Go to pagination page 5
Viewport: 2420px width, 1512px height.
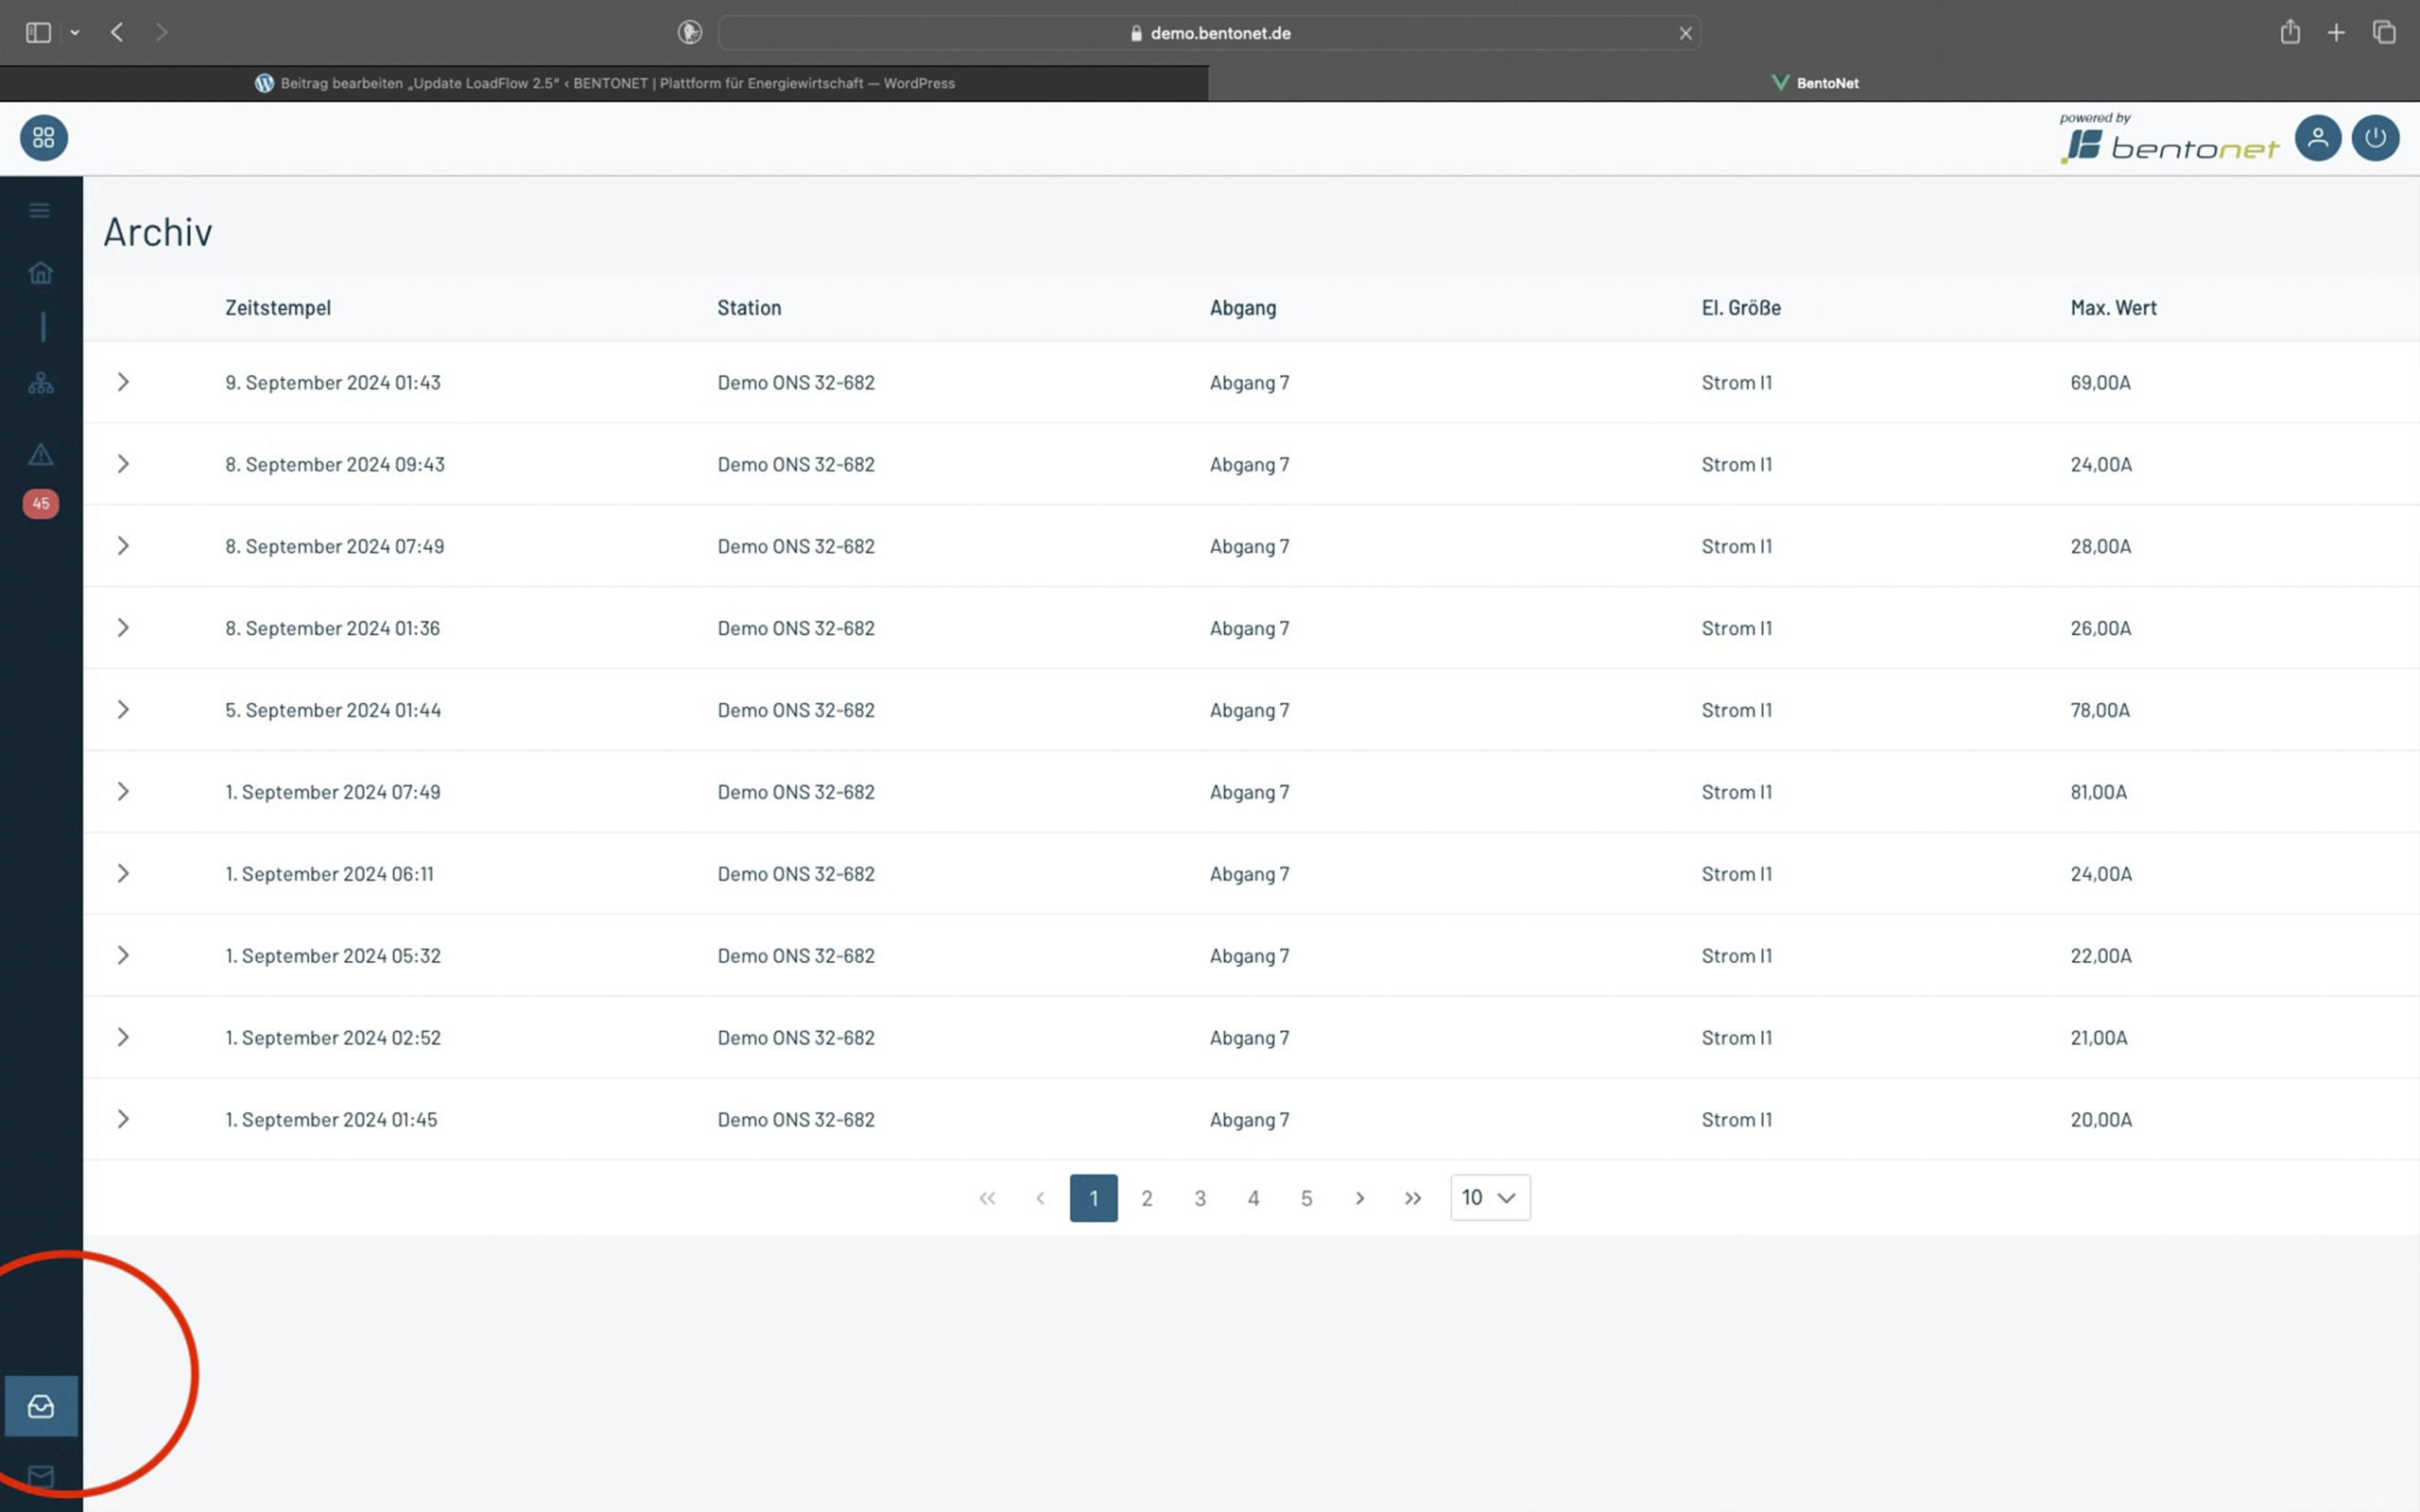[x=1306, y=1198]
